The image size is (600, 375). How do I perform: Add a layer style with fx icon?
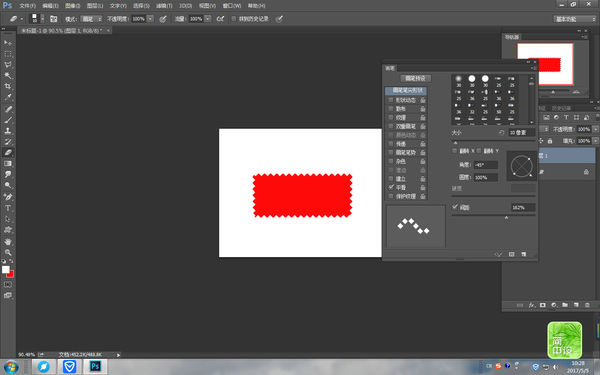(x=532, y=305)
